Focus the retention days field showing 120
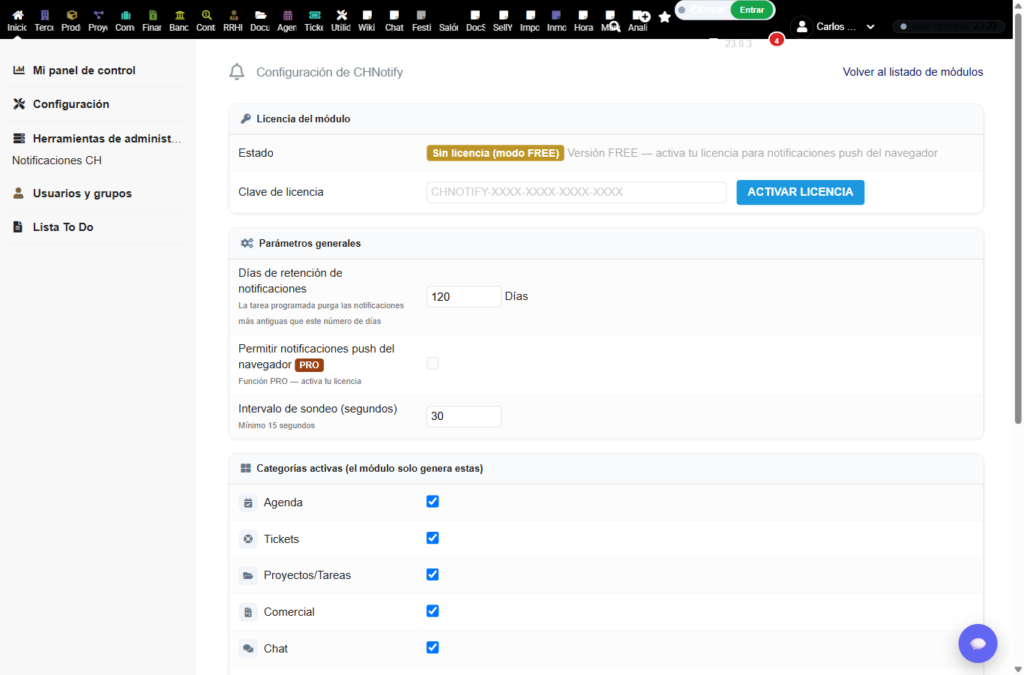Screen dimensions: 1024x675 tap(464, 296)
